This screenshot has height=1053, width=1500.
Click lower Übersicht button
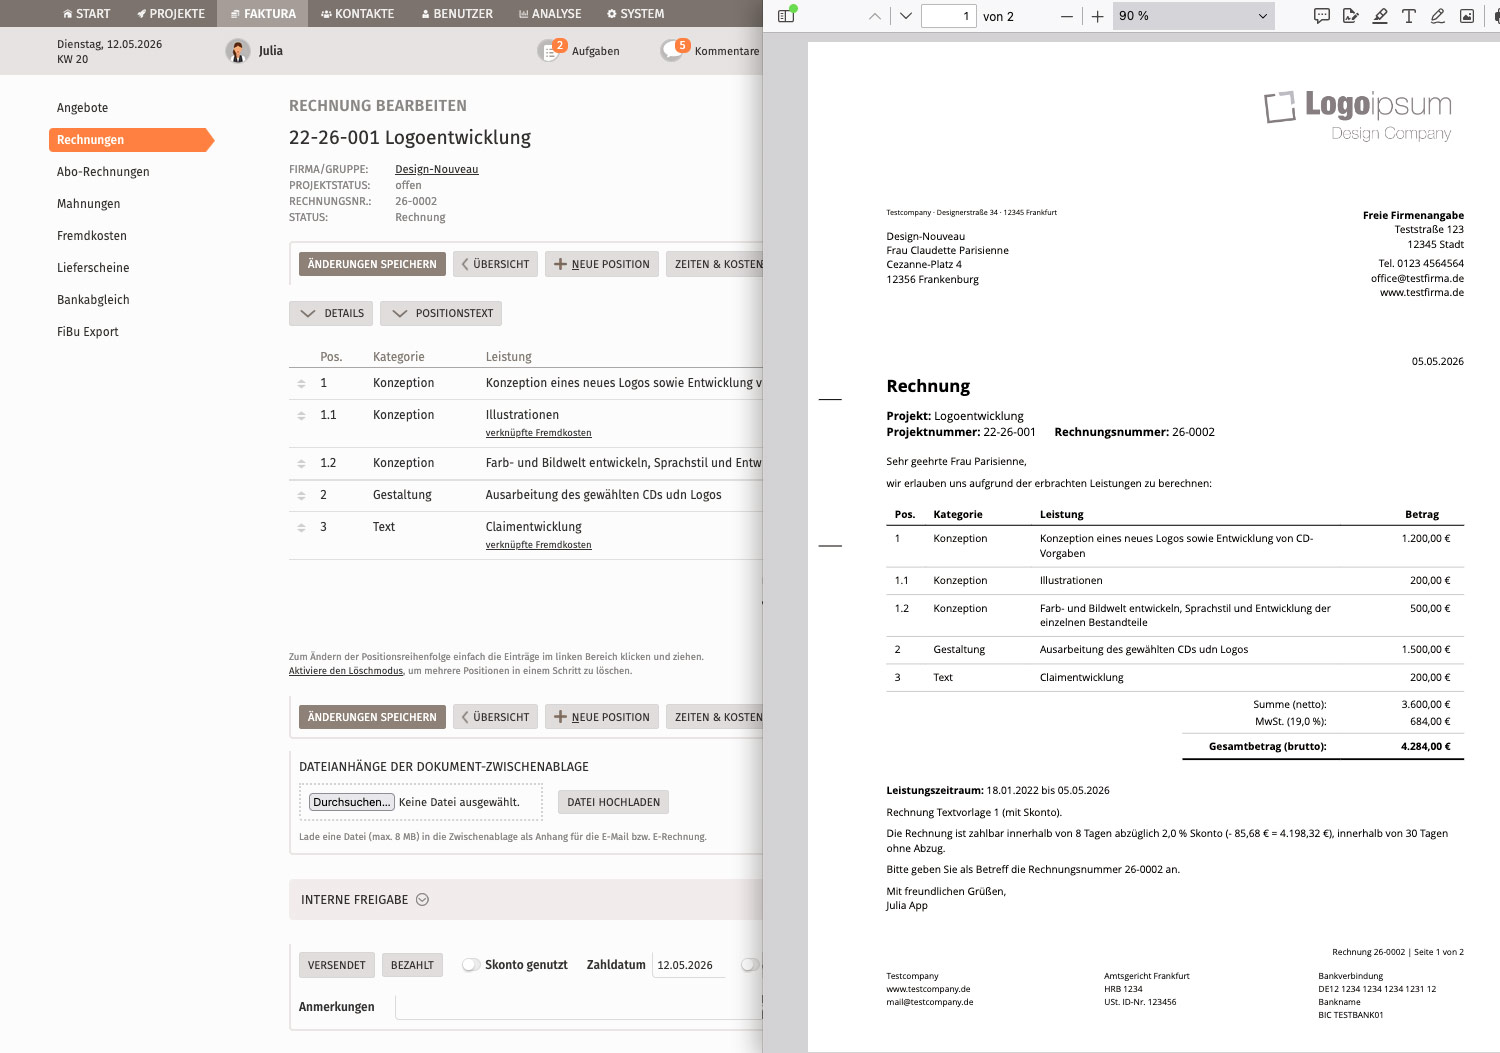click(495, 717)
